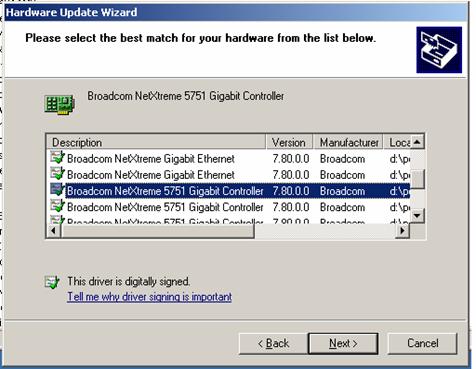Click the vertical scrollbar thumb in driver list
The height and width of the screenshot is (369, 476).
(x=417, y=179)
